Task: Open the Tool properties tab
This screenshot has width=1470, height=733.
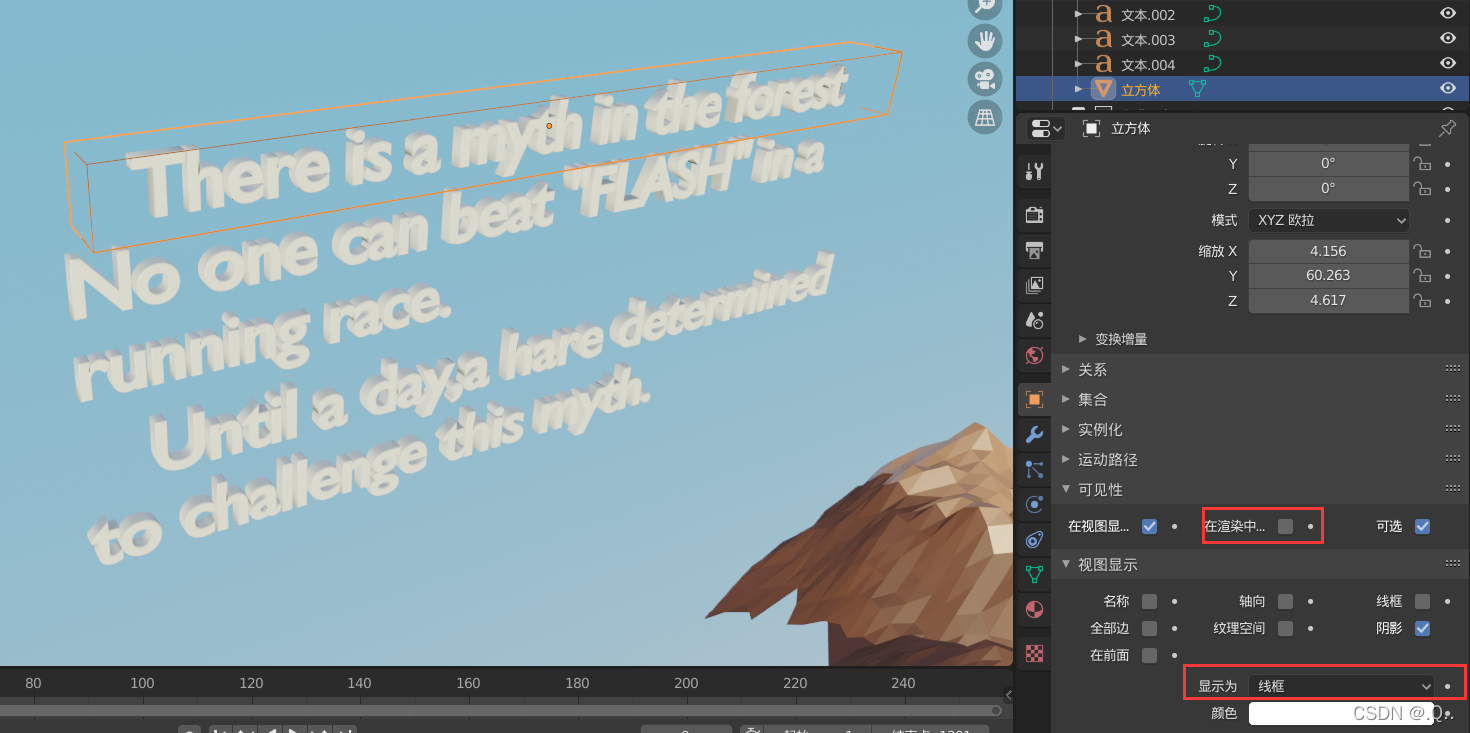Action: tap(1034, 170)
